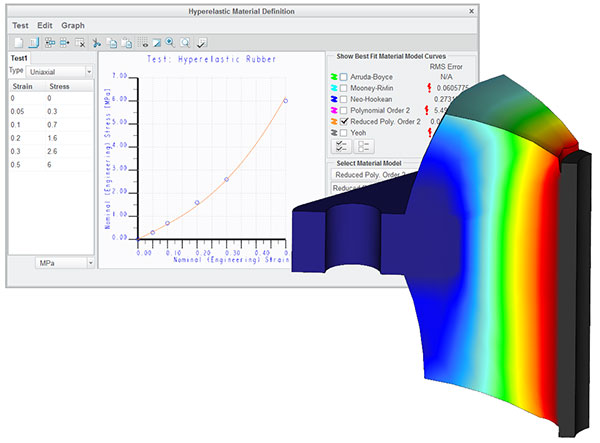The width and height of the screenshot is (600, 443).
Task: Click the paste clipboard icon
Action: (x=127, y=43)
